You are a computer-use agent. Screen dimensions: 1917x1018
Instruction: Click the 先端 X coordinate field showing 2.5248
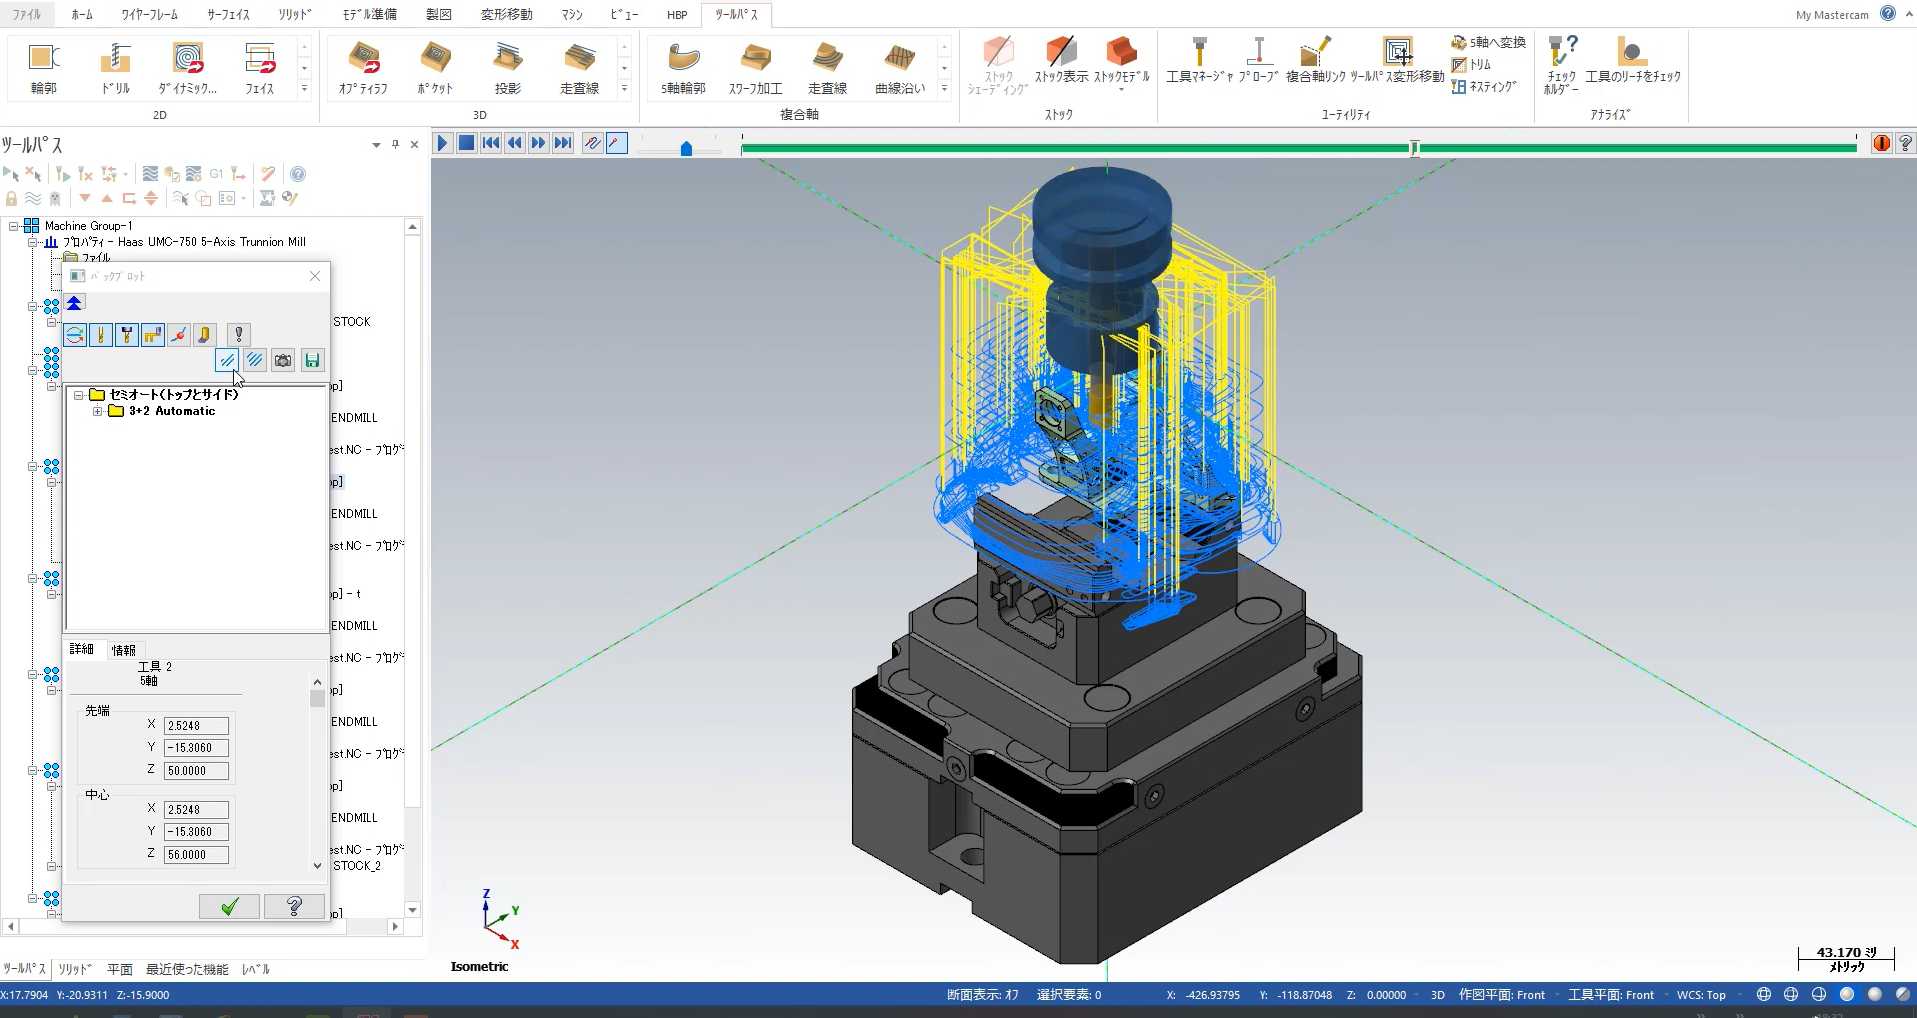point(195,725)
